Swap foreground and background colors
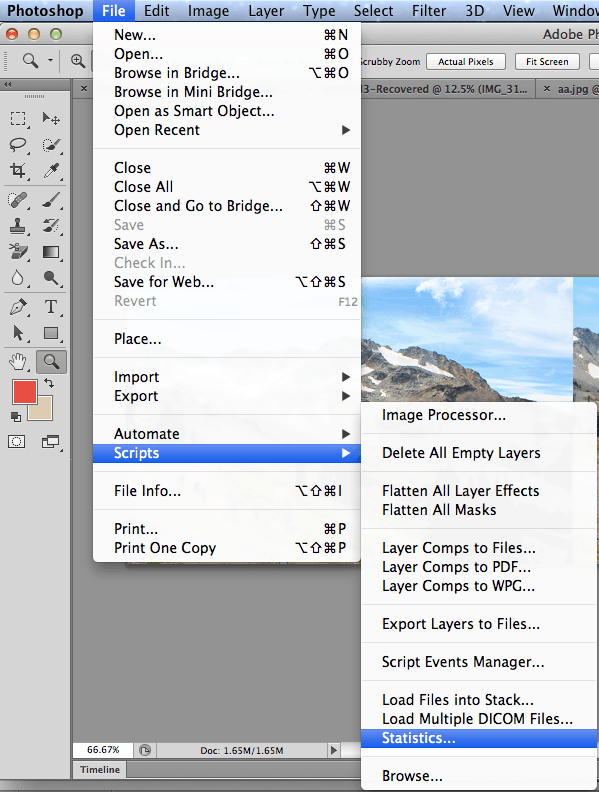This screenshot has width=599, height=792. [49, 384]
